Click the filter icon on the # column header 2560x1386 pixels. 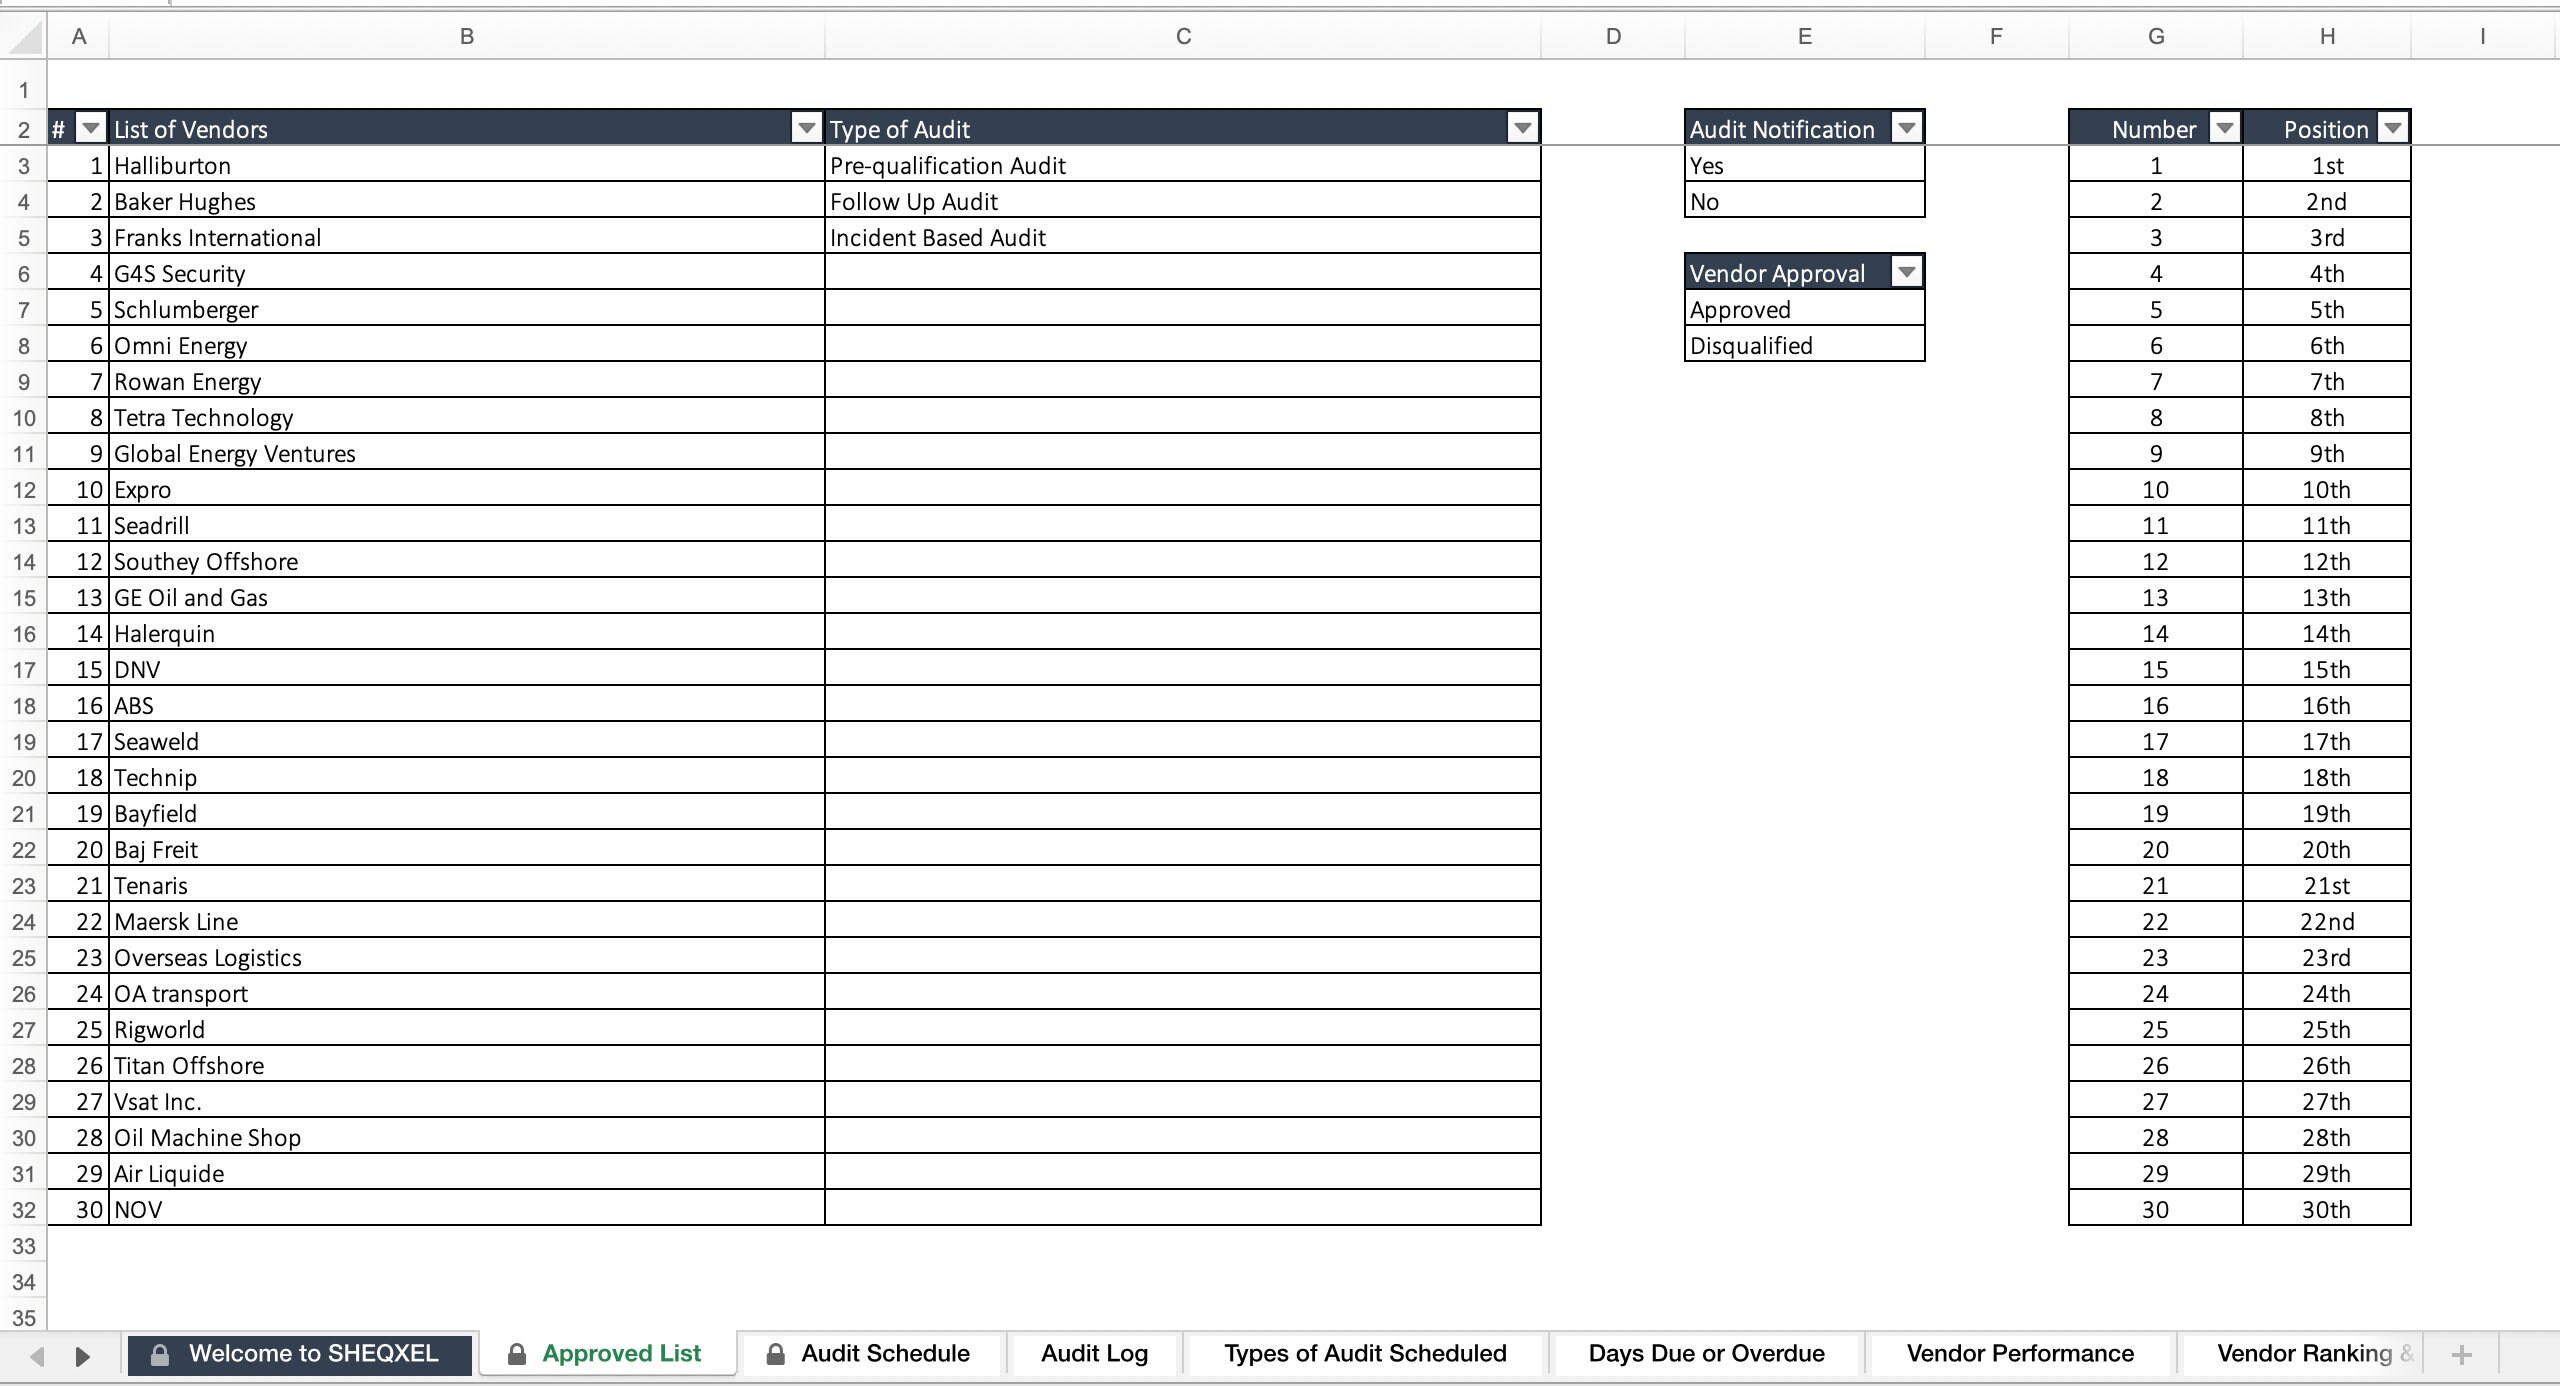click(x=90, y=128)
